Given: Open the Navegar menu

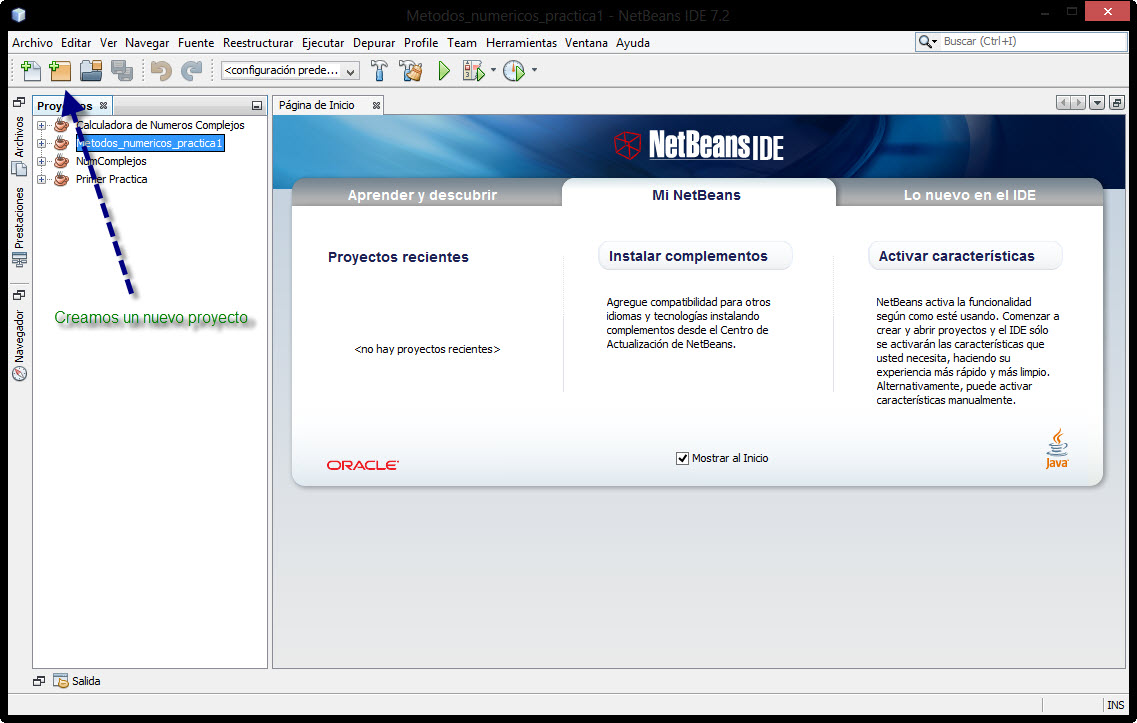Looking at the screenshot, I should pyautogui.click(x=147, y=43).
